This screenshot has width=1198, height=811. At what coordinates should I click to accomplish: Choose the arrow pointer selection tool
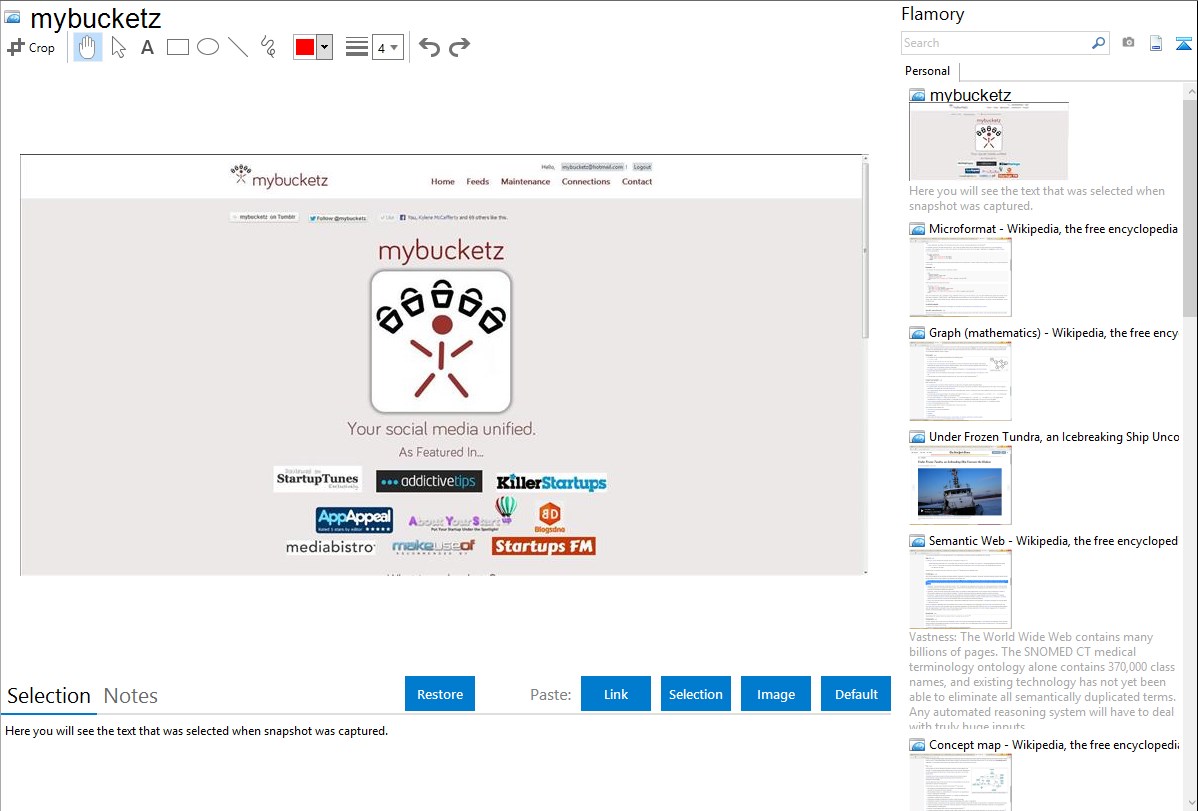118,47
